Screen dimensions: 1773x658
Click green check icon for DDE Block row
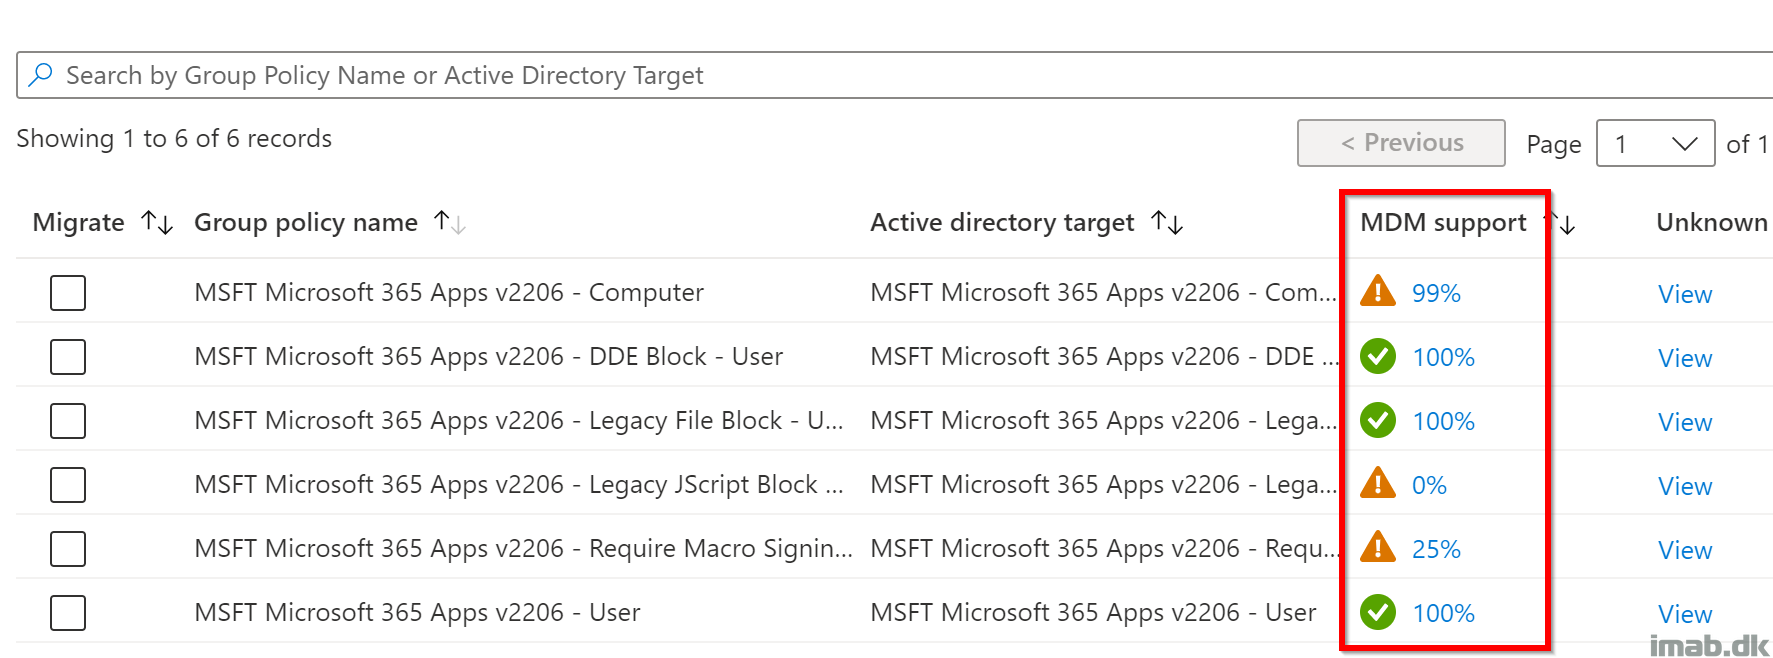point(1378,356)
